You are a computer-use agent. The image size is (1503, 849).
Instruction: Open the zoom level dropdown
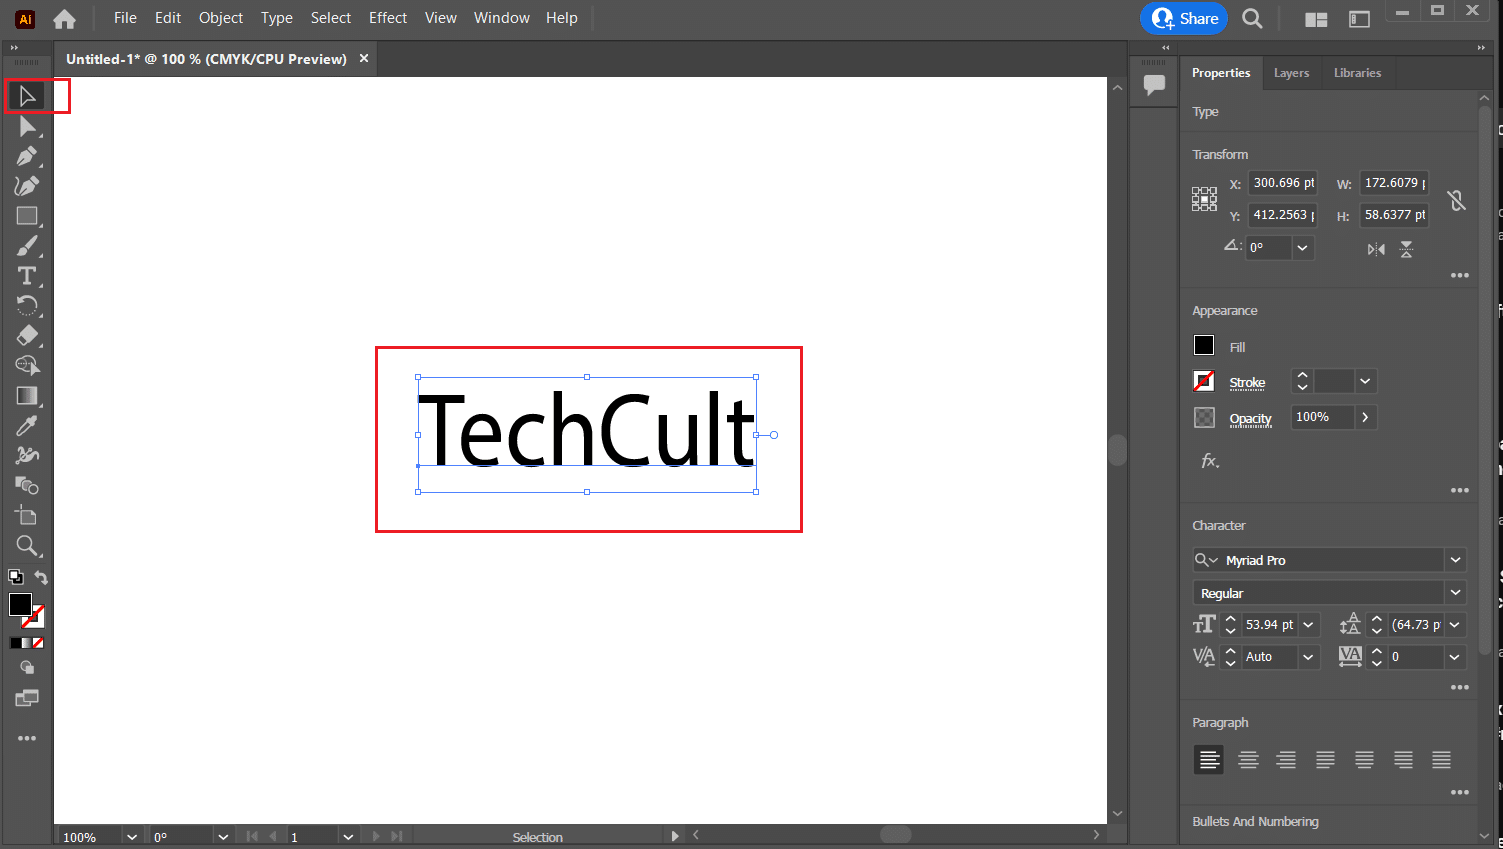click(132, 837)
